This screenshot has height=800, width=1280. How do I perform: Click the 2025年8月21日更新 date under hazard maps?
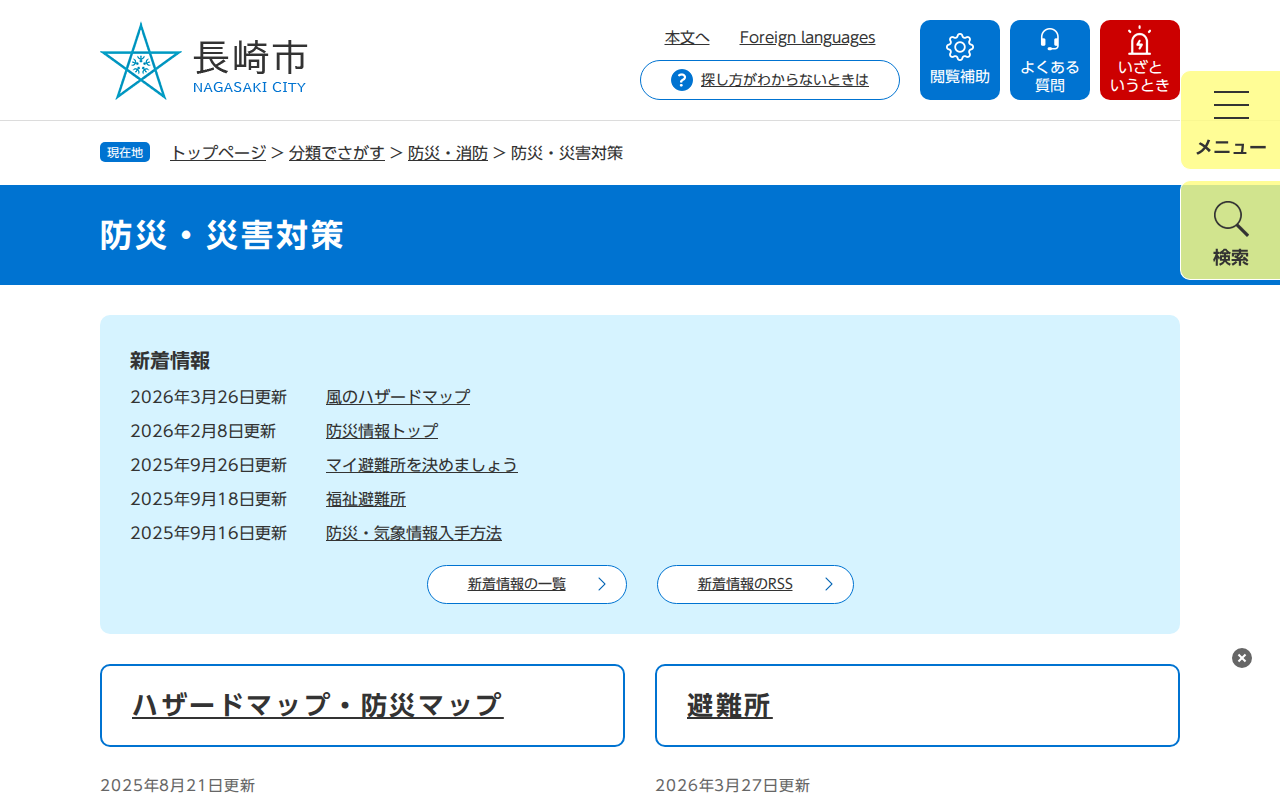[x=178, y=786]
